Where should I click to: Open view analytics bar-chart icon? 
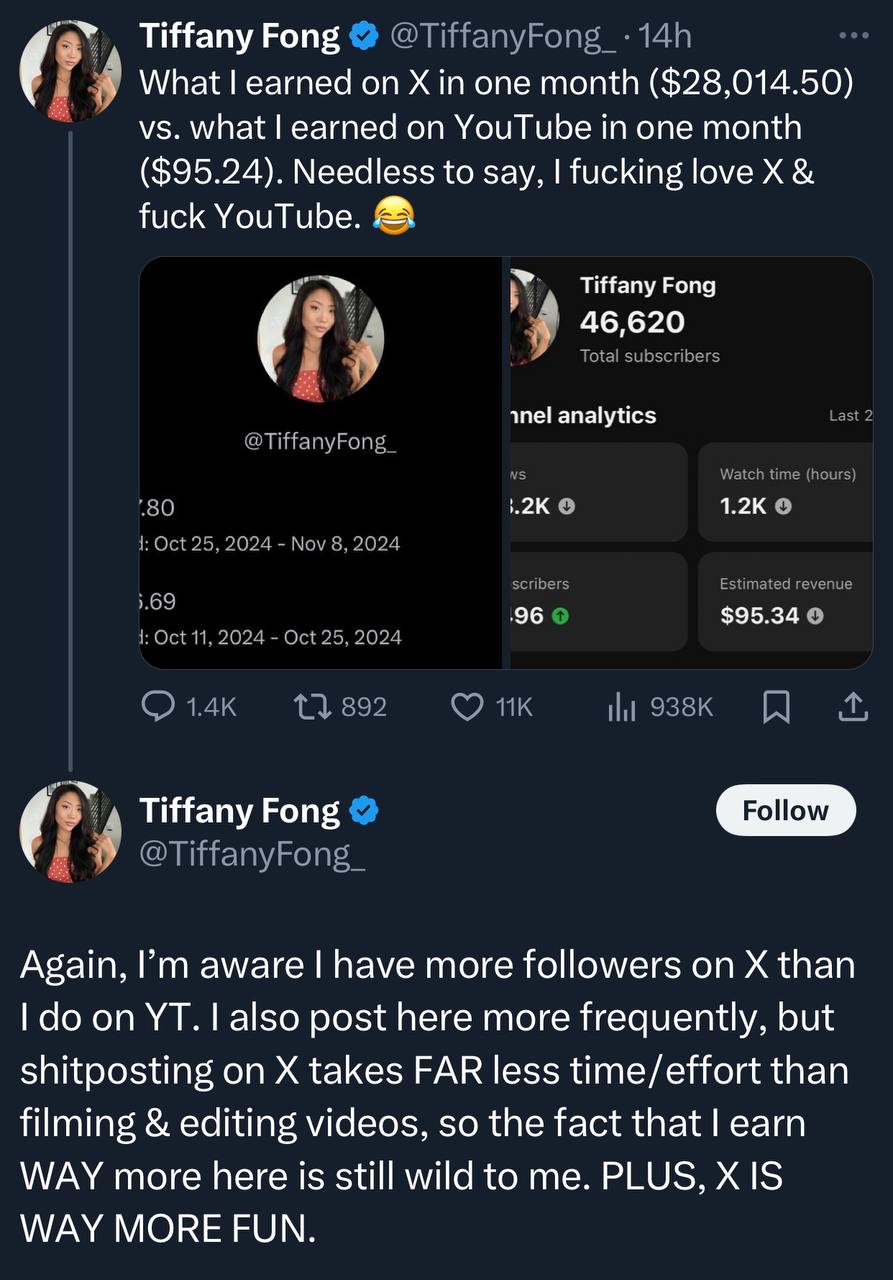point(622,707)
